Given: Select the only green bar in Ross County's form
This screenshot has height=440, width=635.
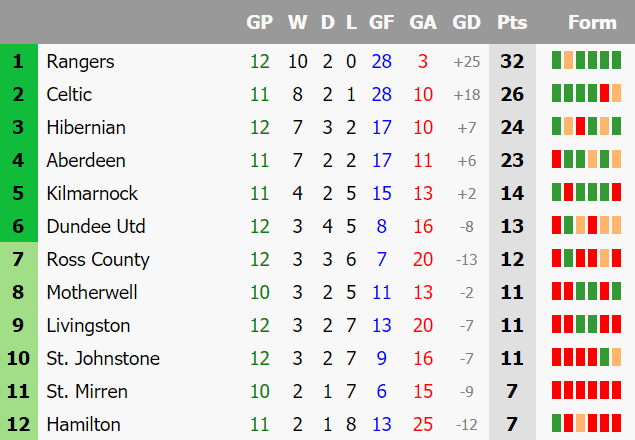Looking at the screenshot, I should (568, 258).
